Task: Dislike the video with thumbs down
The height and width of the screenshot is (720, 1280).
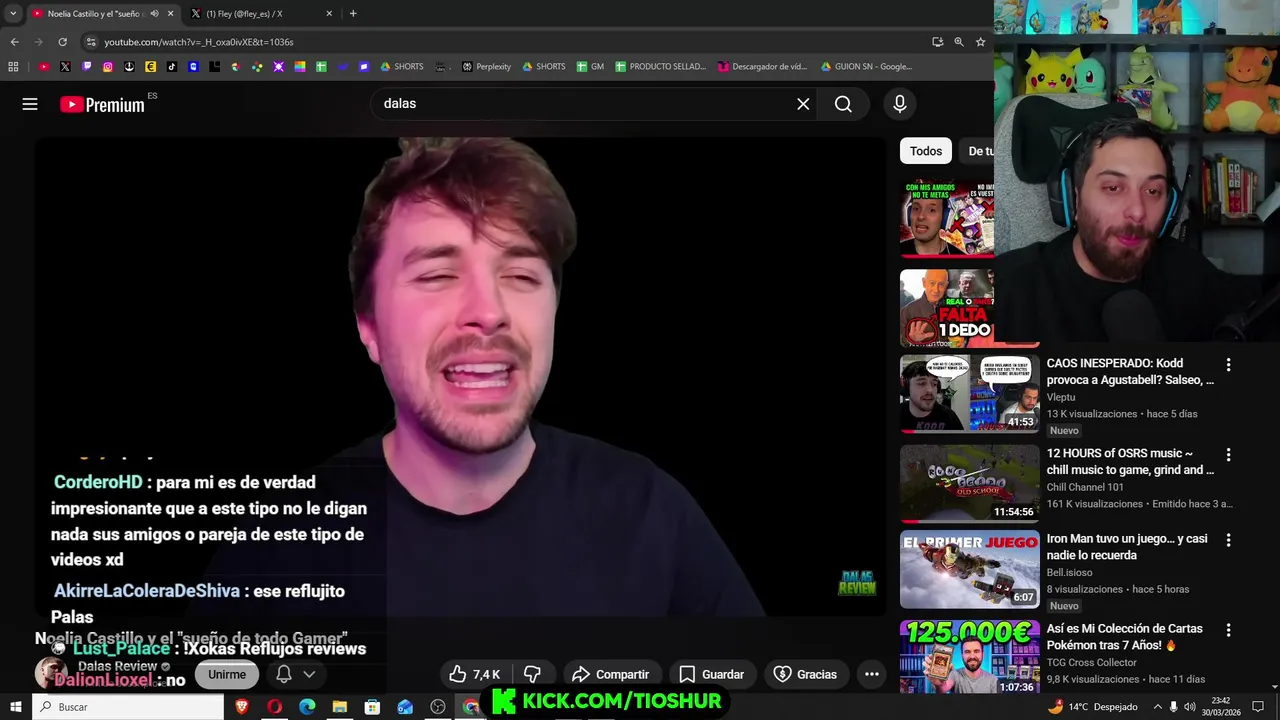Action: (x=533, y=674)
